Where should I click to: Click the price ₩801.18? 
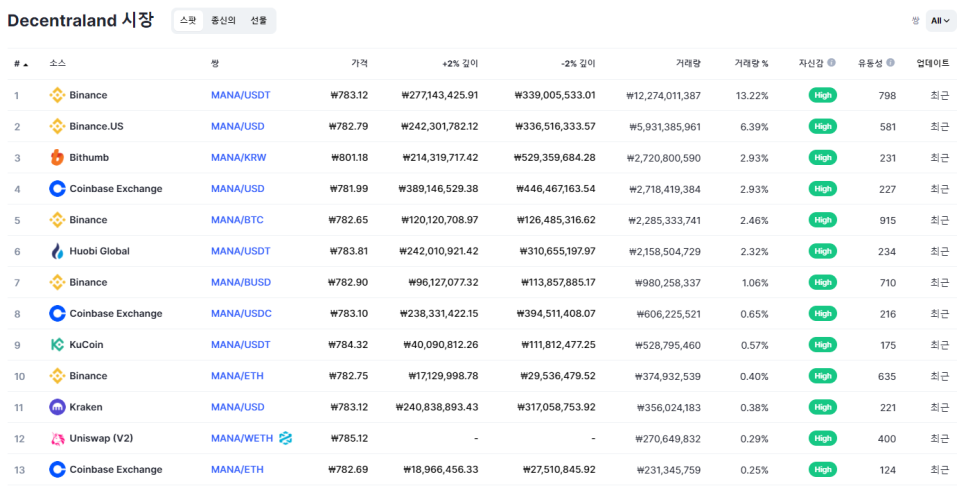point(349,158)
